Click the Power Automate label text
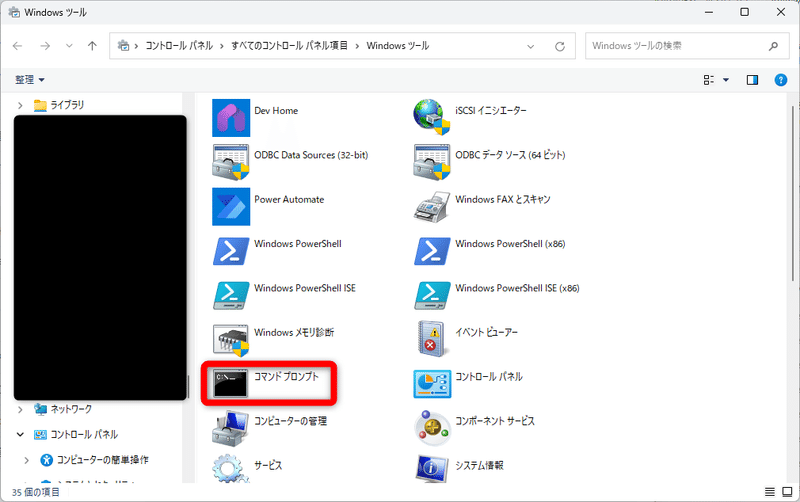800x502 pixels. coord(289,199)
